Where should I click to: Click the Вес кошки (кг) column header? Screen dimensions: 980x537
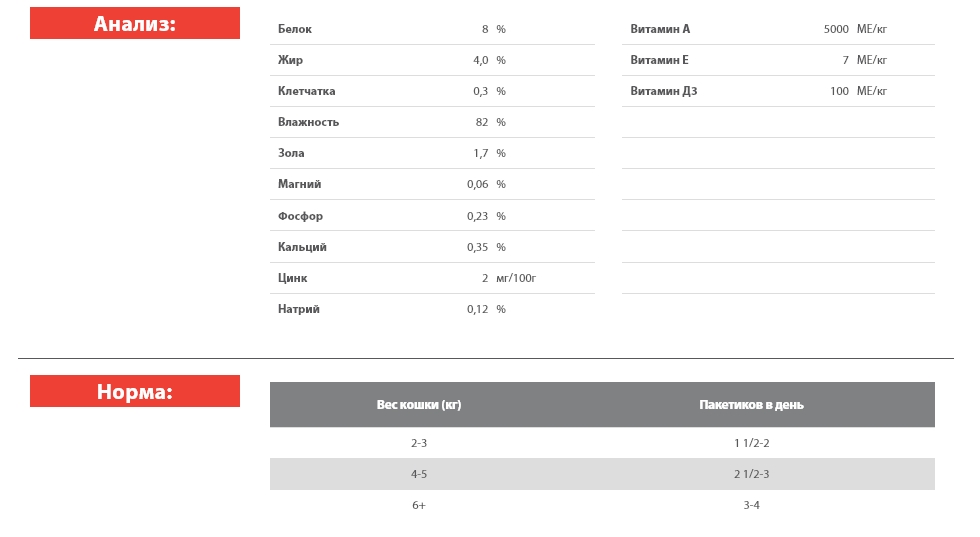(x=419, y=405)
